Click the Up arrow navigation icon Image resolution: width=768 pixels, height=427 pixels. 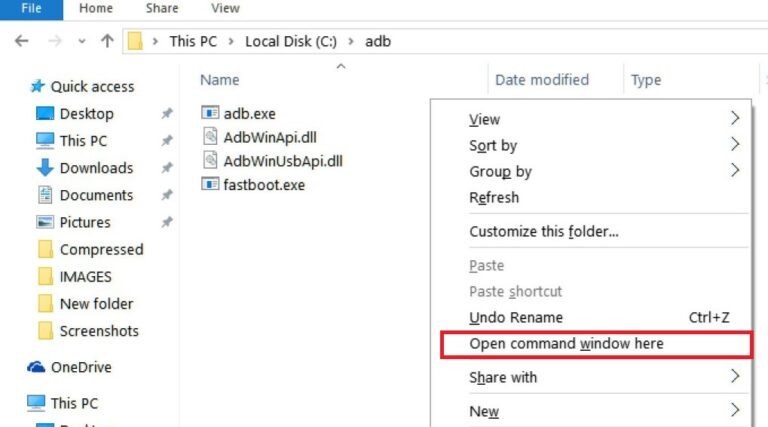pos(107,41)
